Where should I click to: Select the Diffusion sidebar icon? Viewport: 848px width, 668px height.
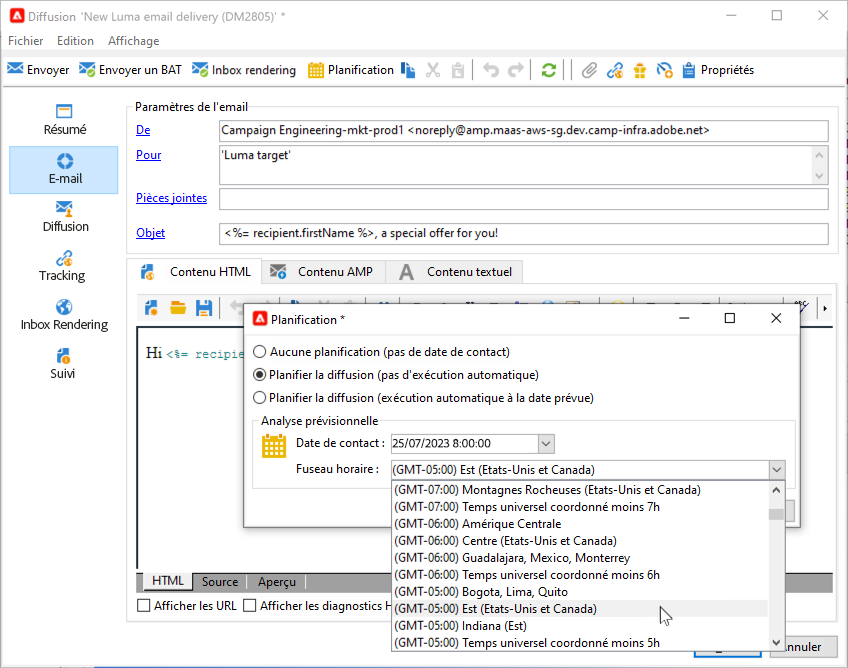click(65, 217)
